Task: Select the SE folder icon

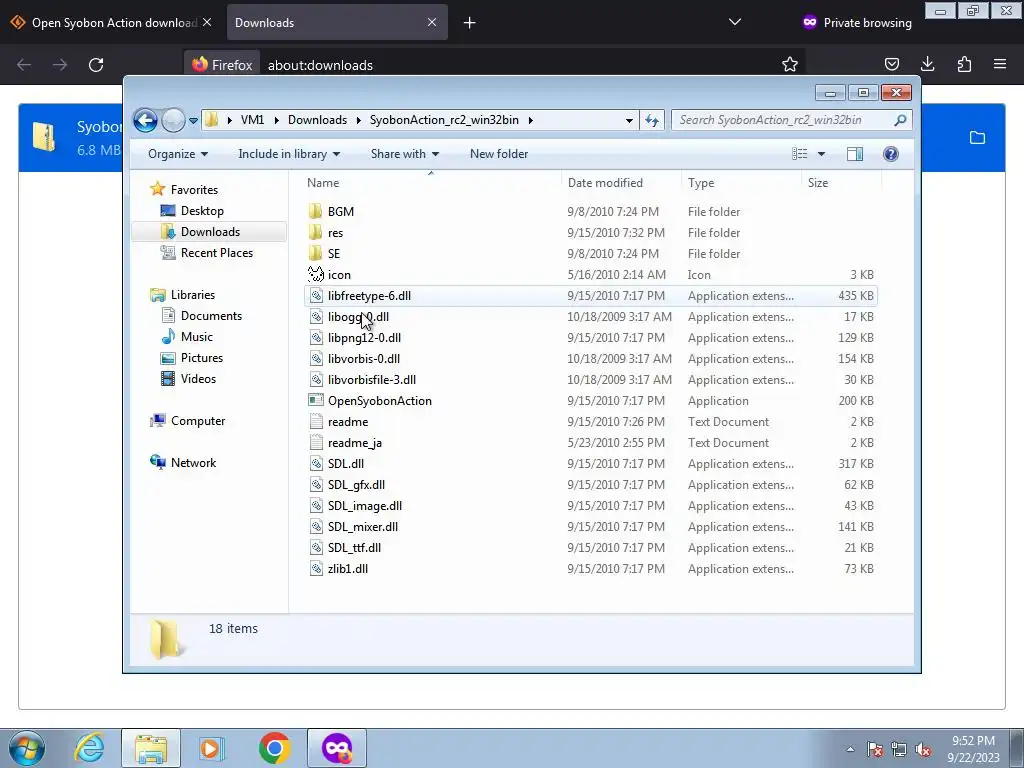Action: [315, 253]
